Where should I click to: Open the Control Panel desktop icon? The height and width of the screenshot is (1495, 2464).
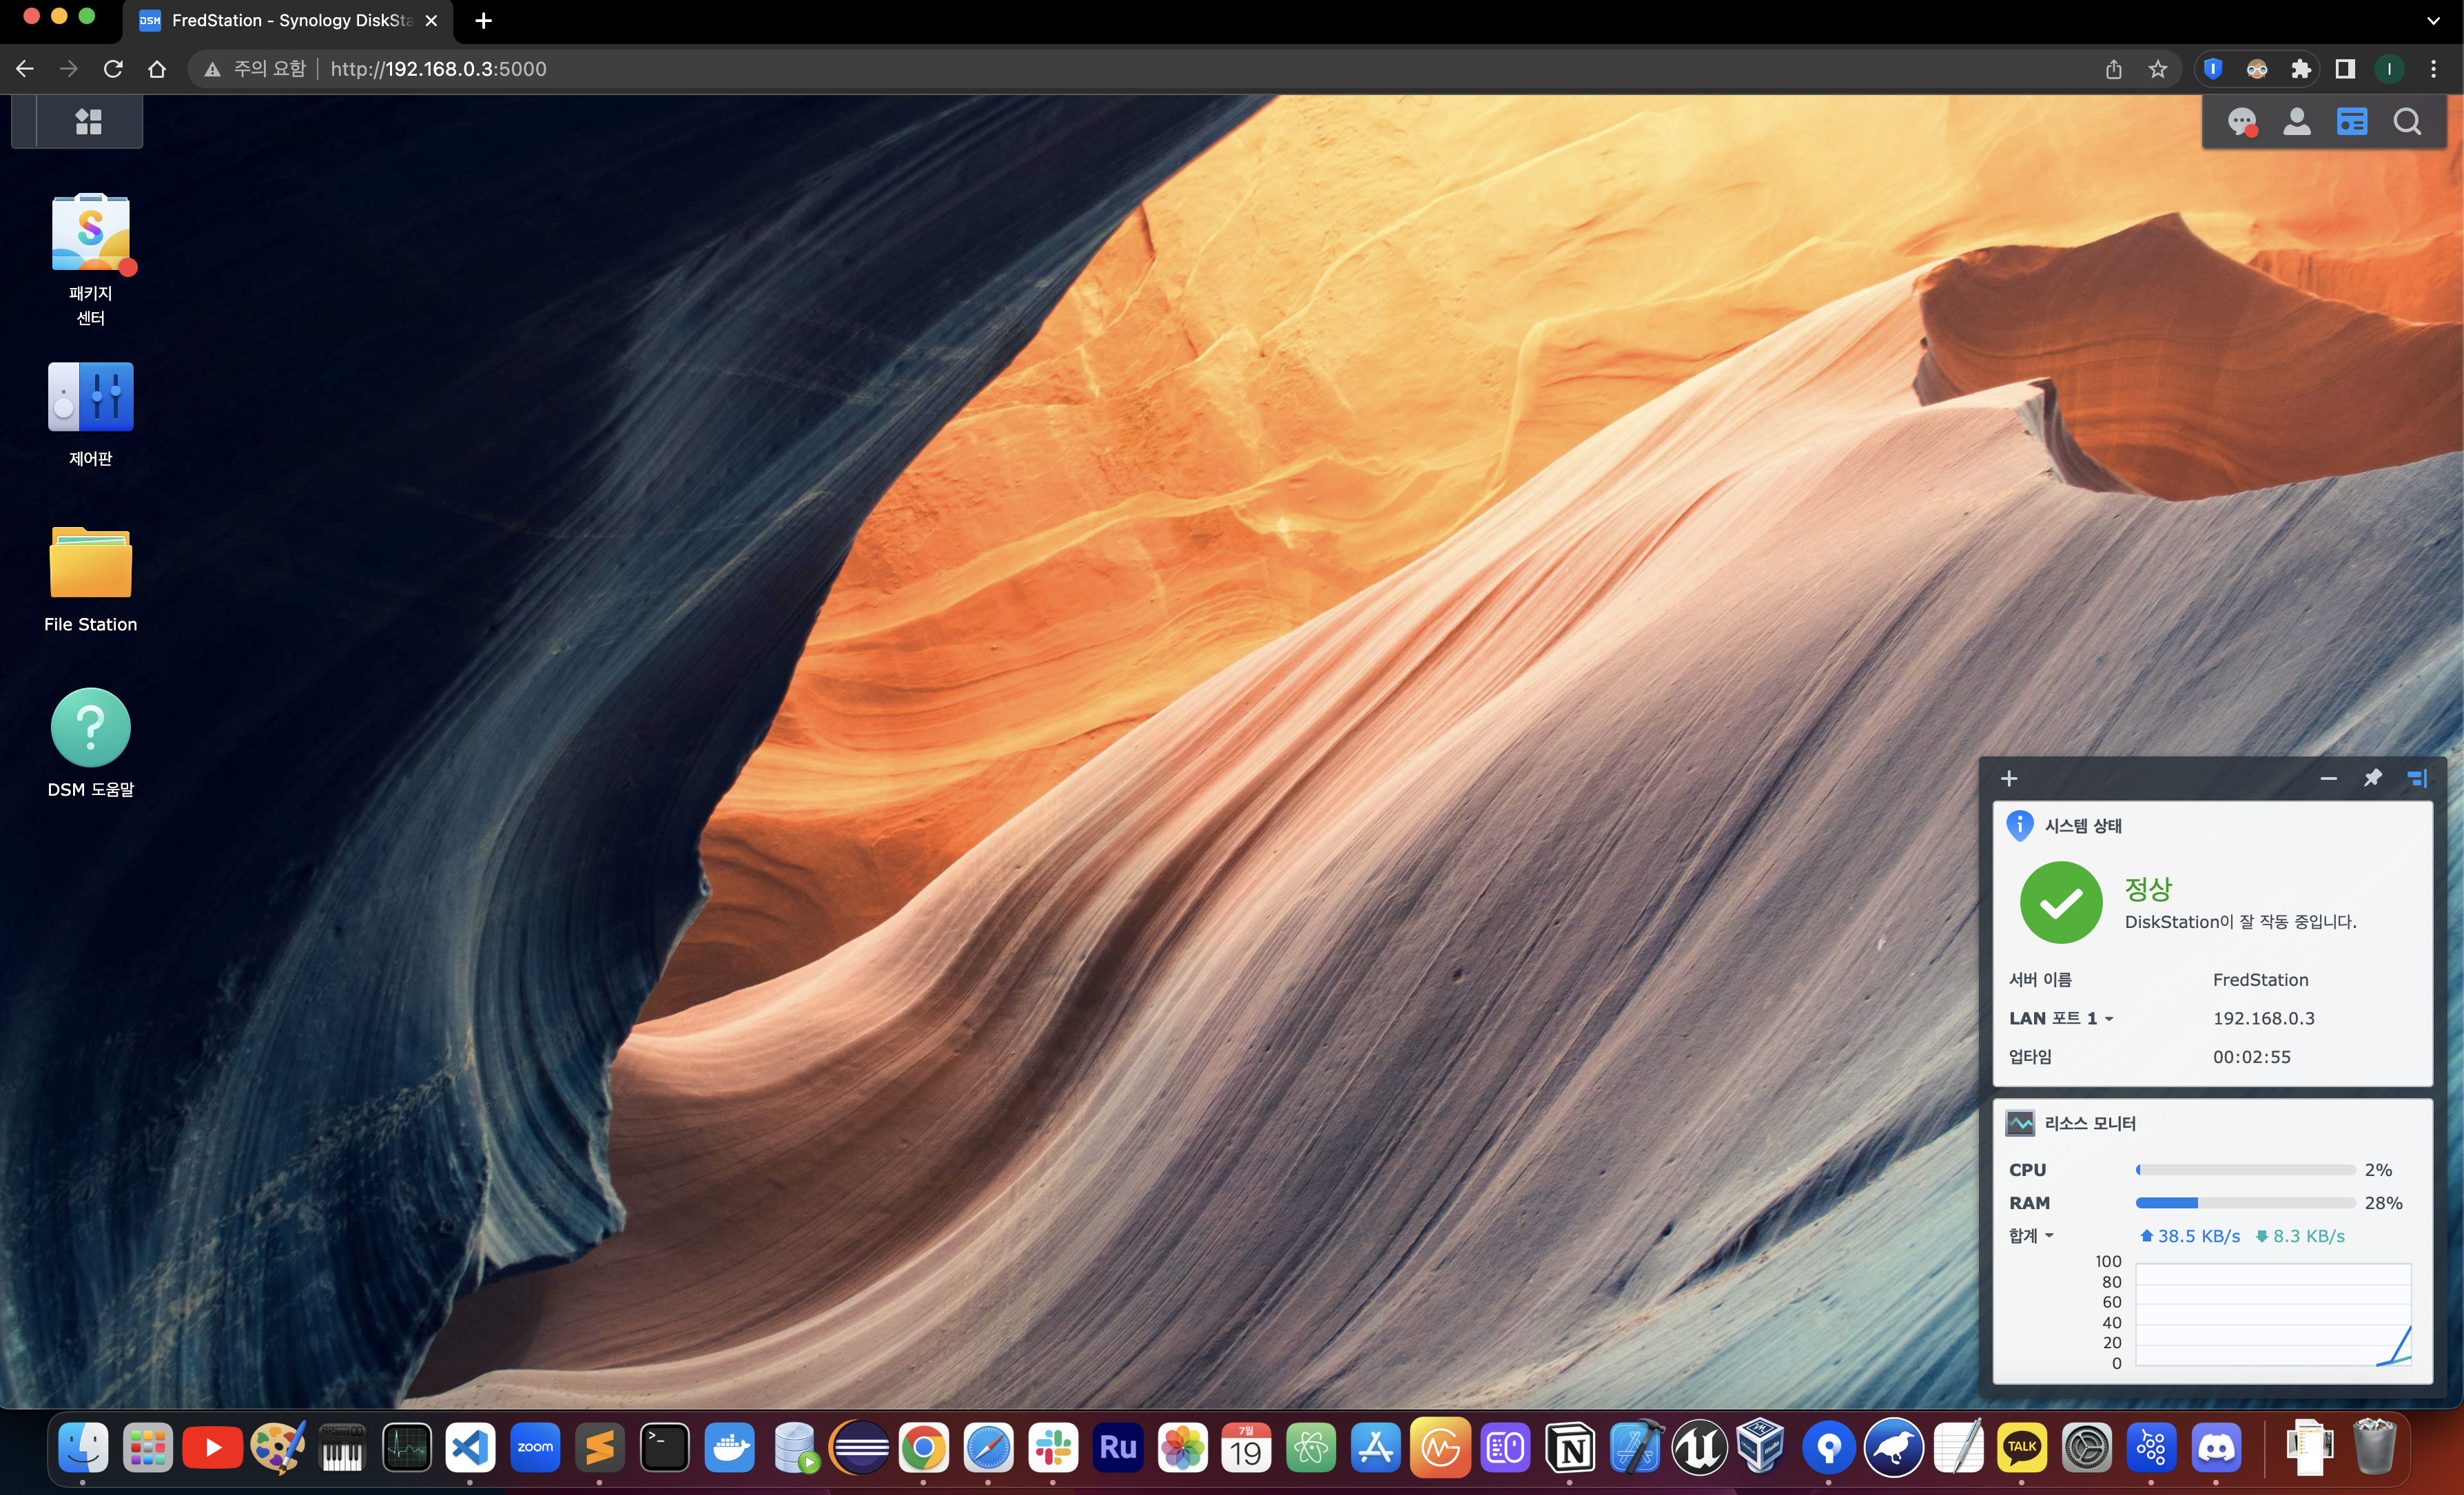[x=90, y=397]
